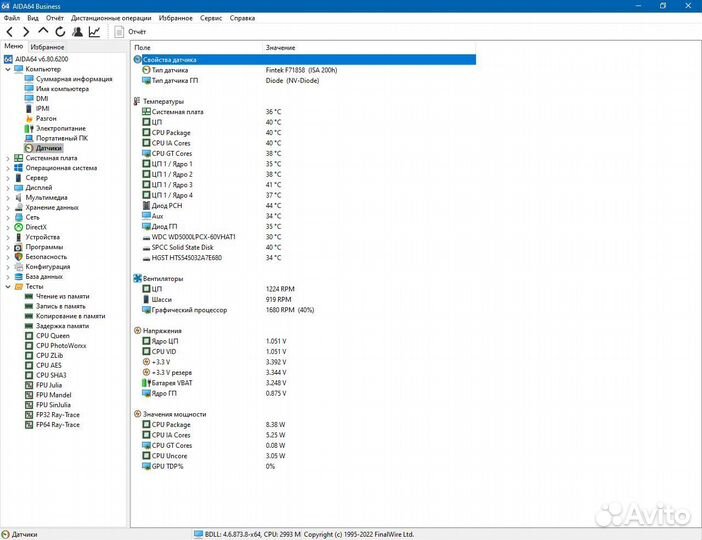The height and width of the screenshot is (540, 702).
Task: Open the Файл menu
Action: (12, 18)
